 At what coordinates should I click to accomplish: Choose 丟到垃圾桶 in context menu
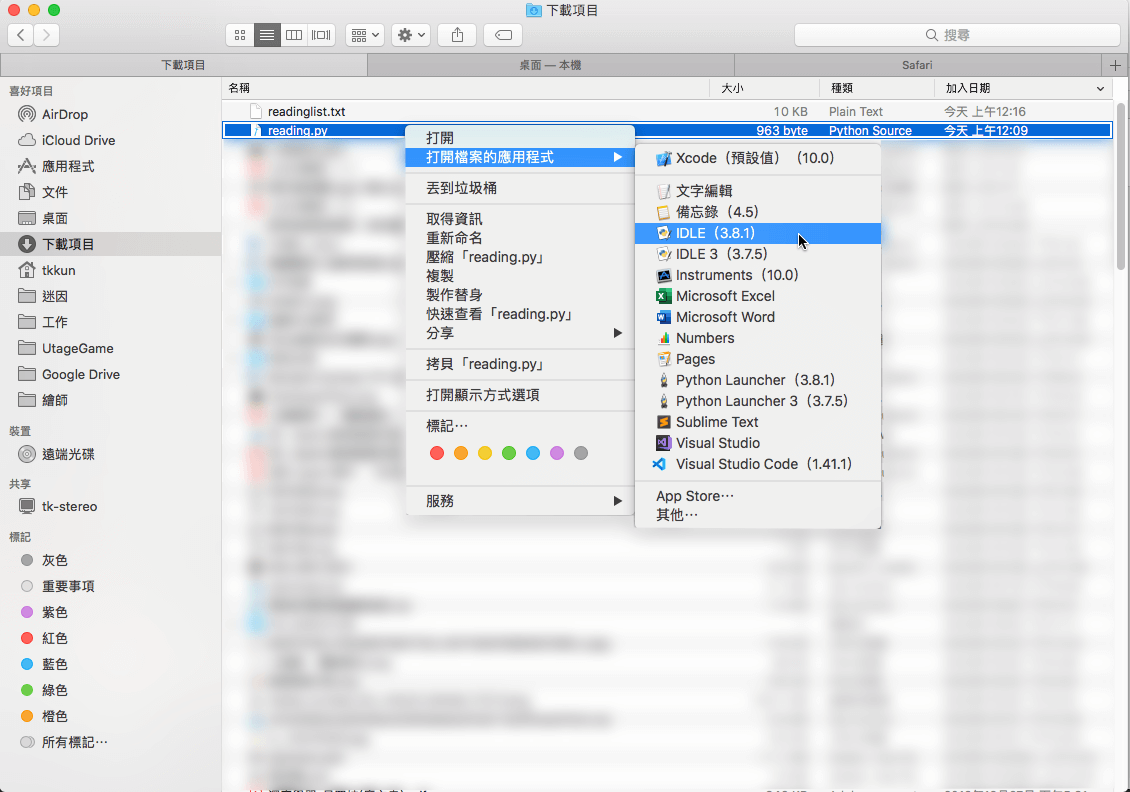click(x=520, y=188)
